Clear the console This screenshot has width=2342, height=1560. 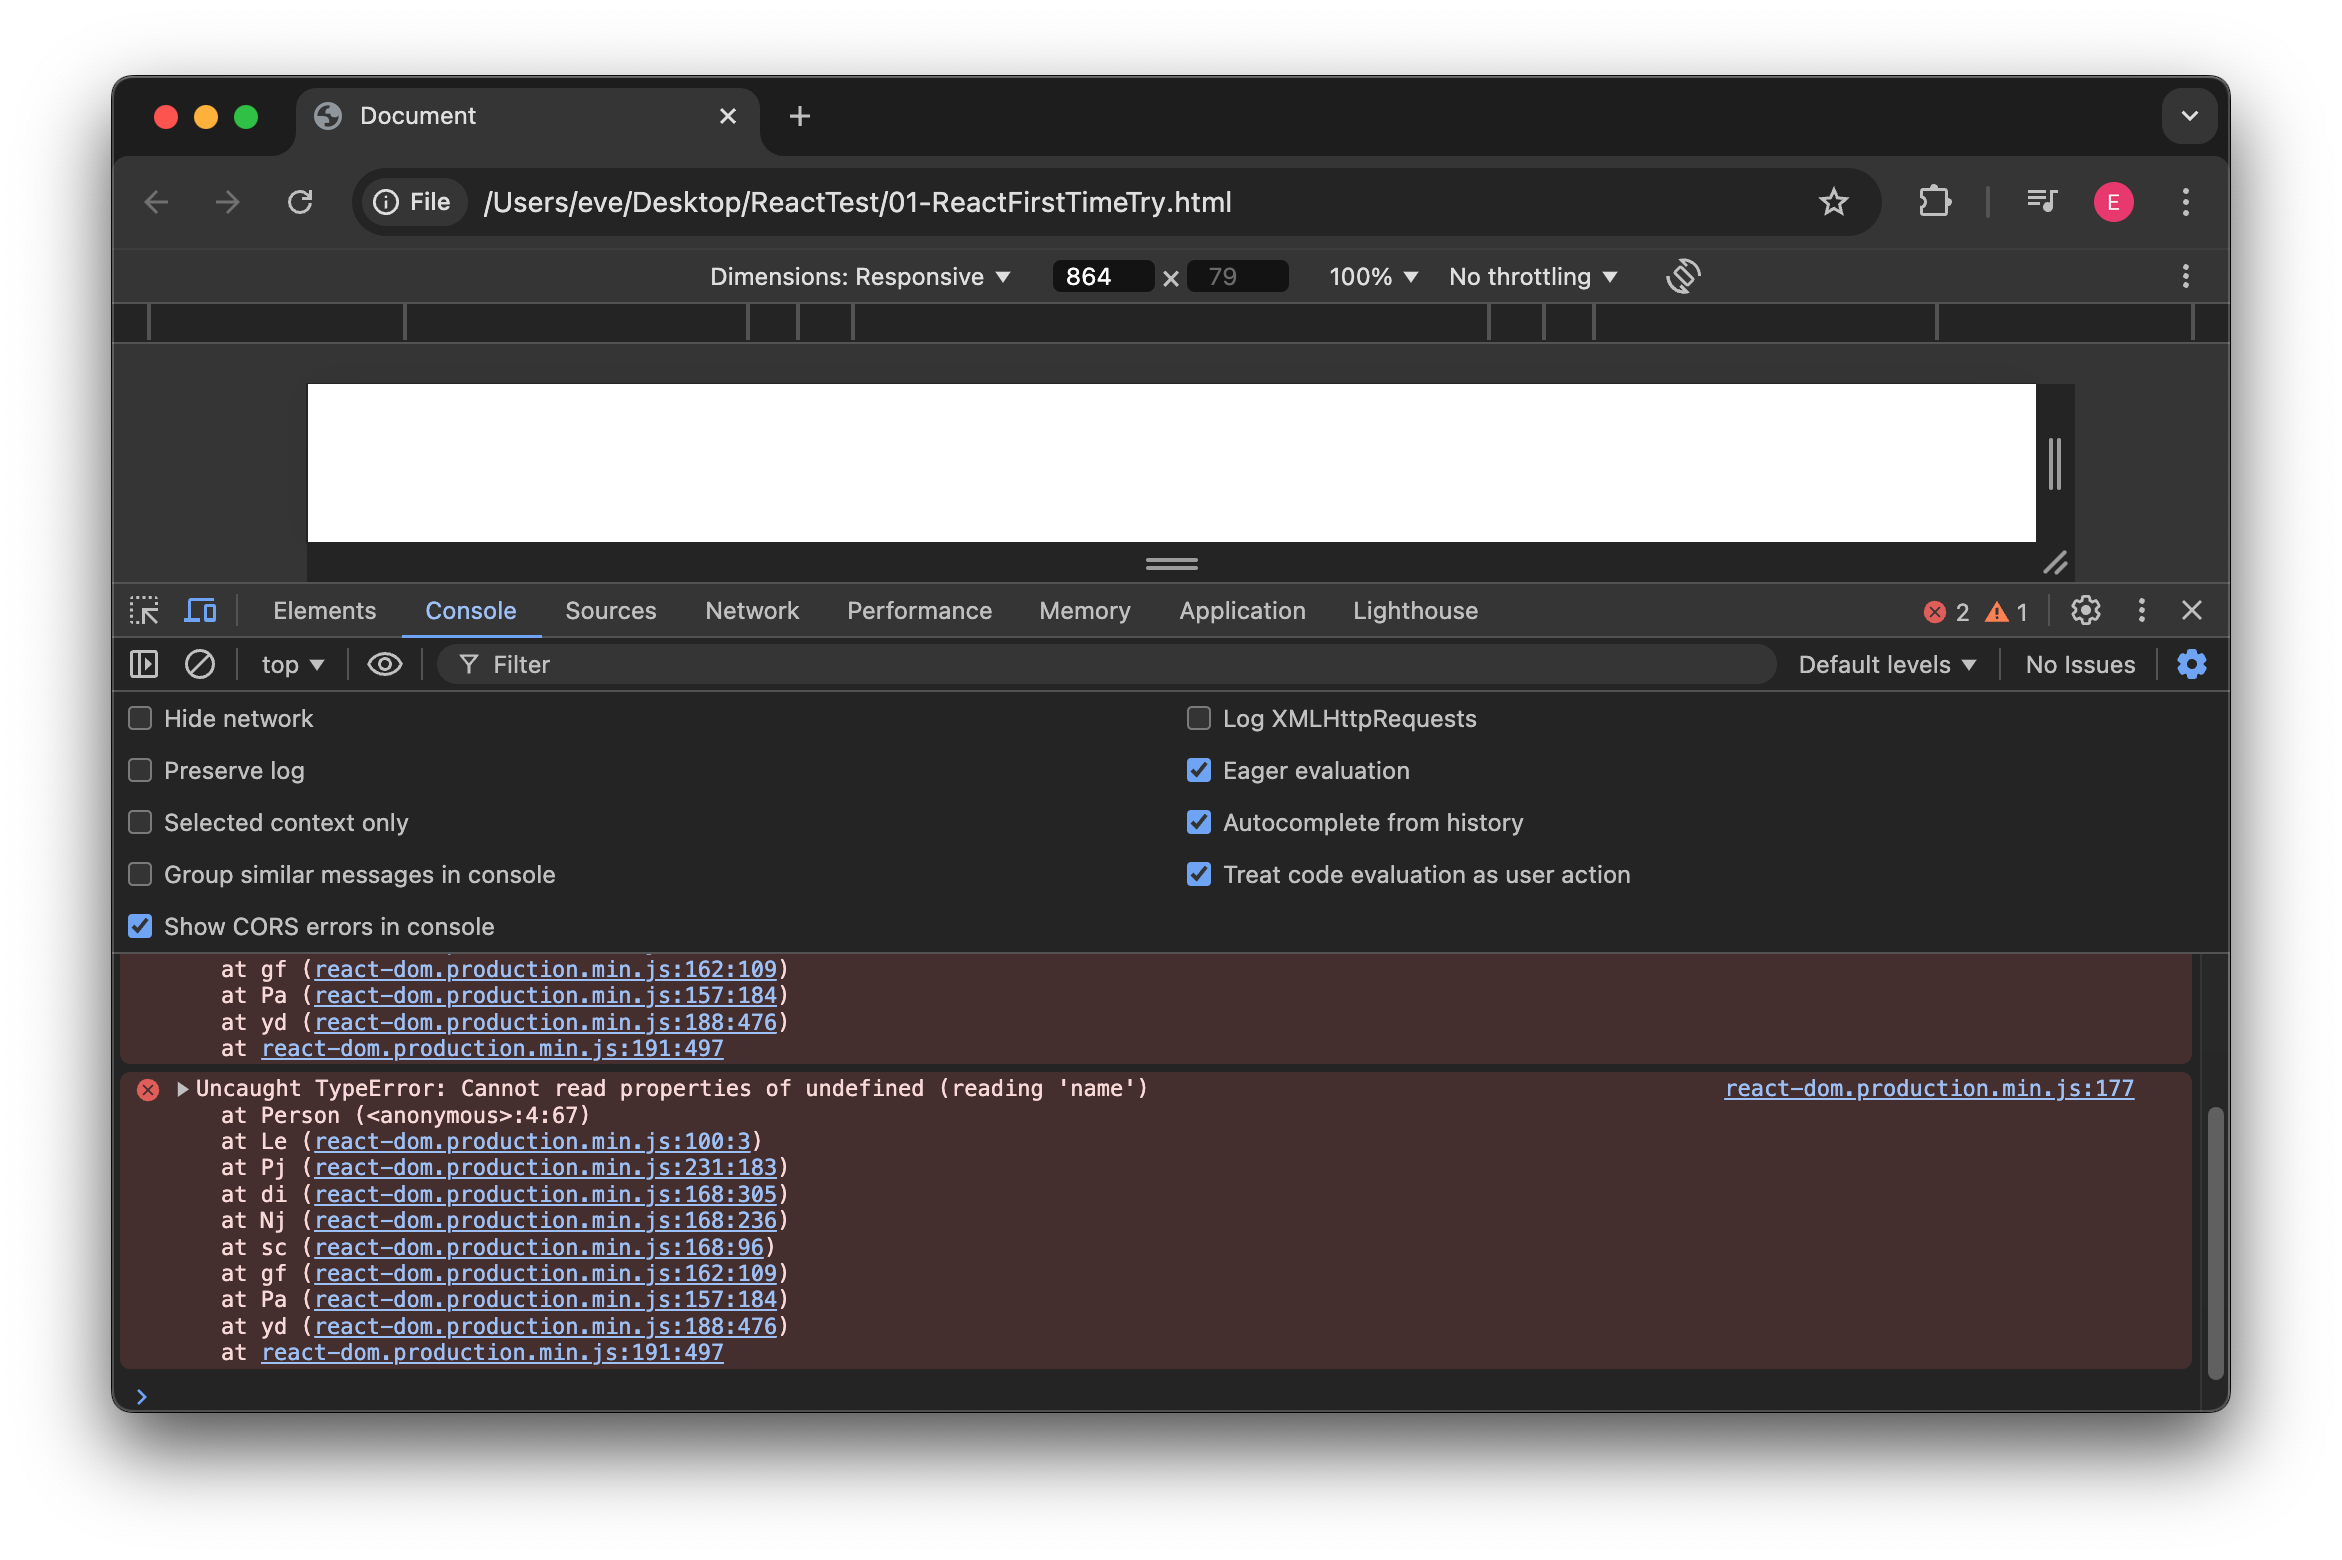click(199, 663)
